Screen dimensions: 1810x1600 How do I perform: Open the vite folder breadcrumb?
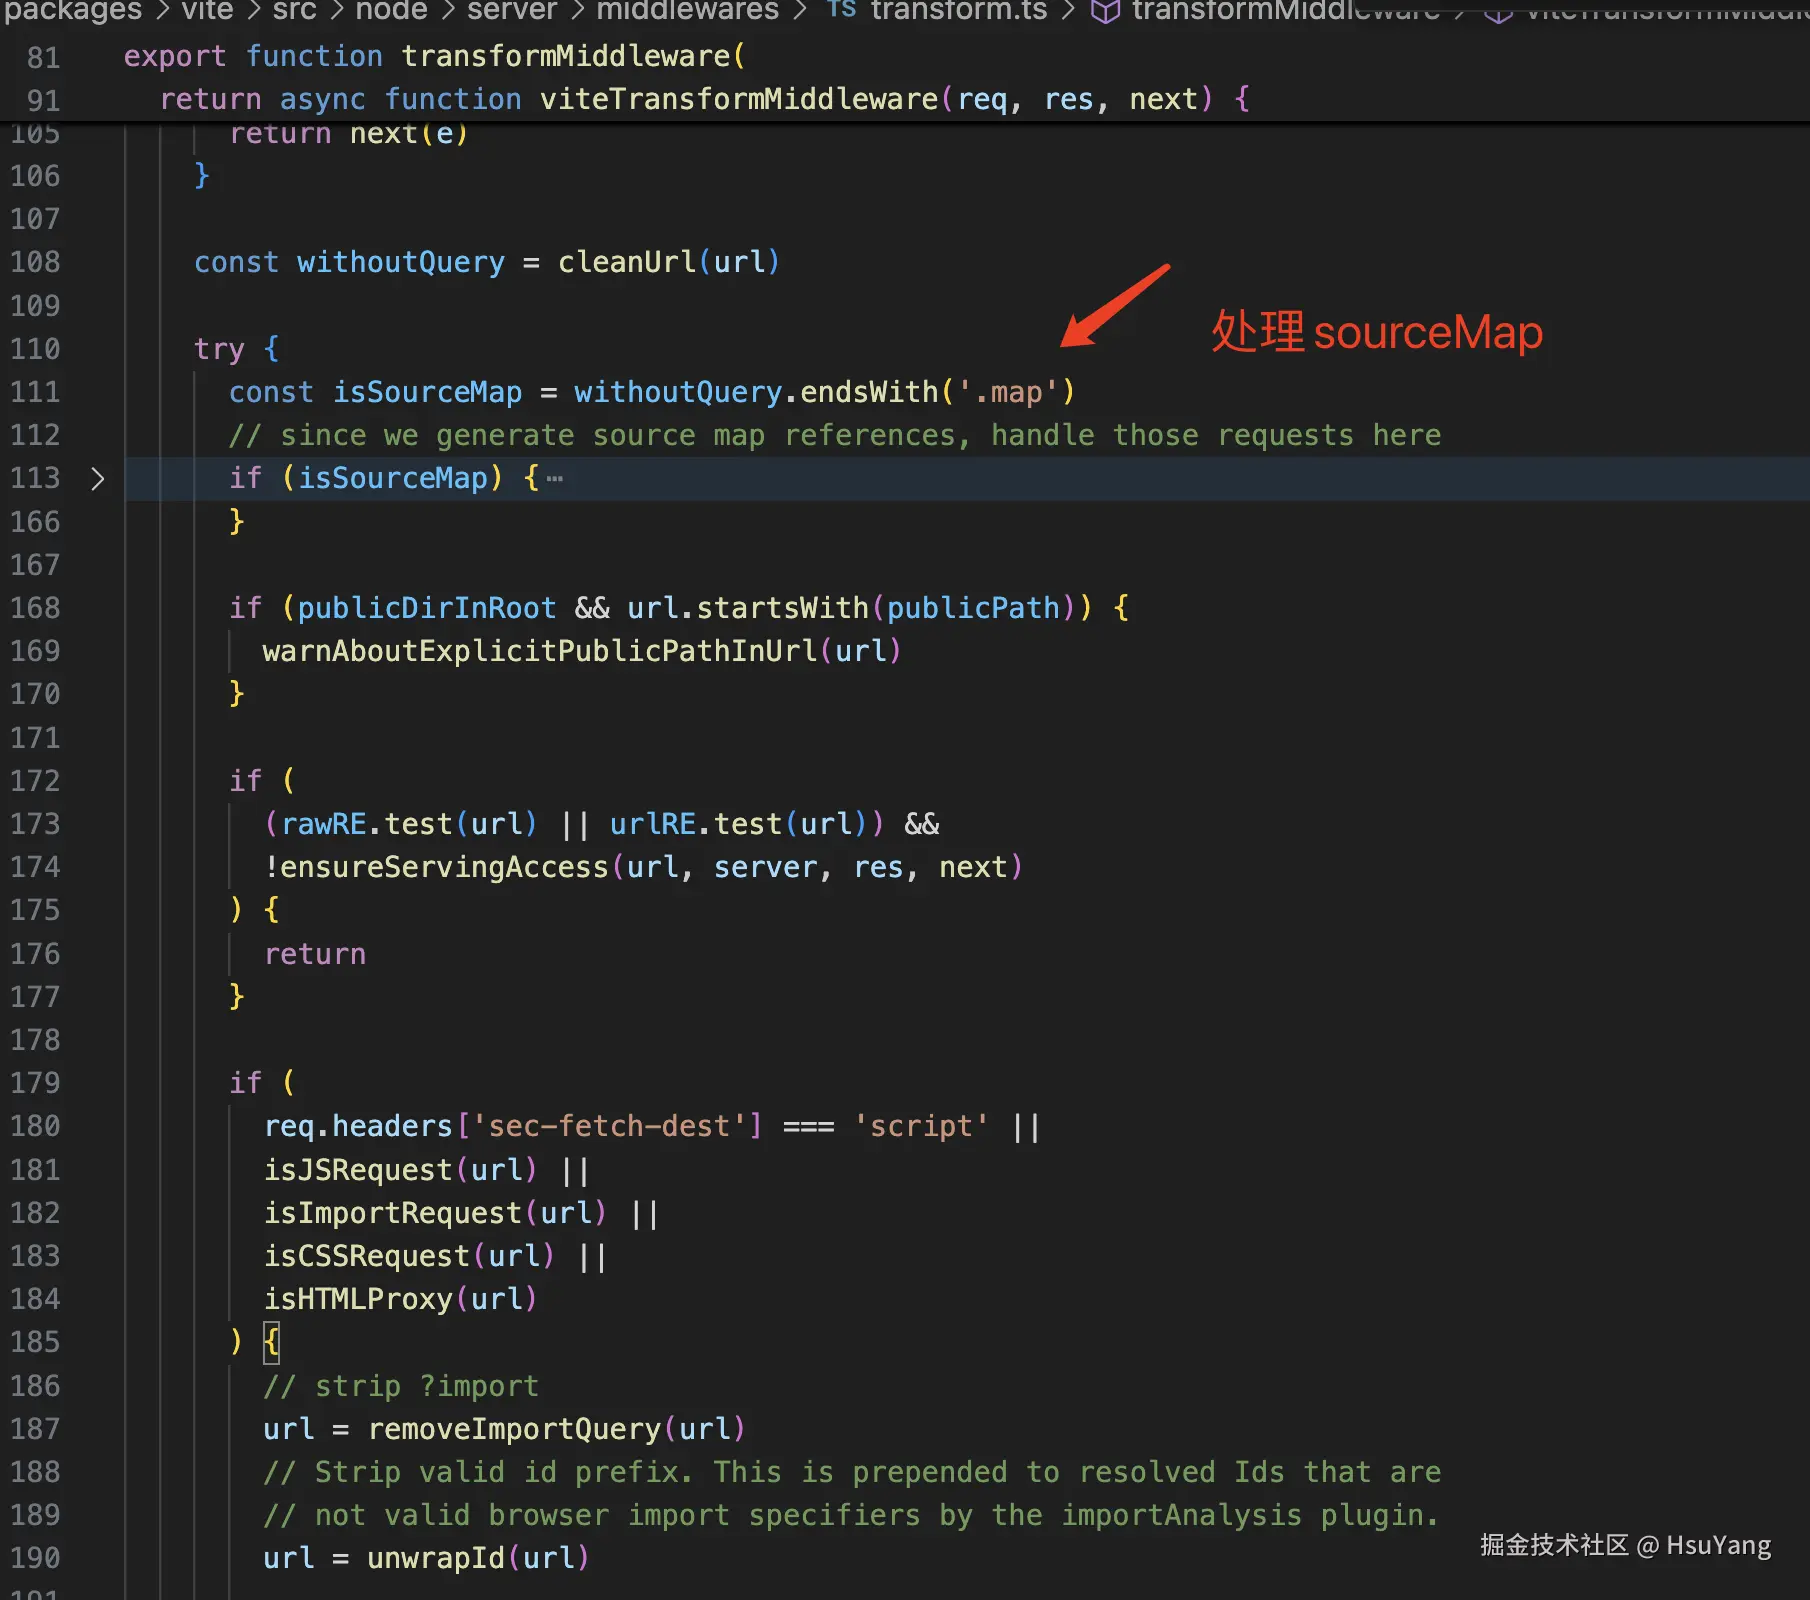(x=207, y=10)
